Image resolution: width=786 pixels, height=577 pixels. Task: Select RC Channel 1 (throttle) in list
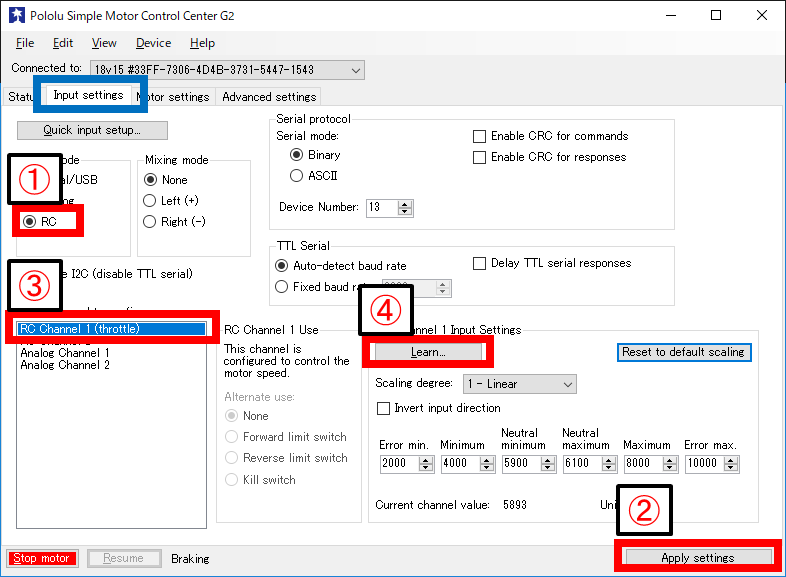coord(111,329)
